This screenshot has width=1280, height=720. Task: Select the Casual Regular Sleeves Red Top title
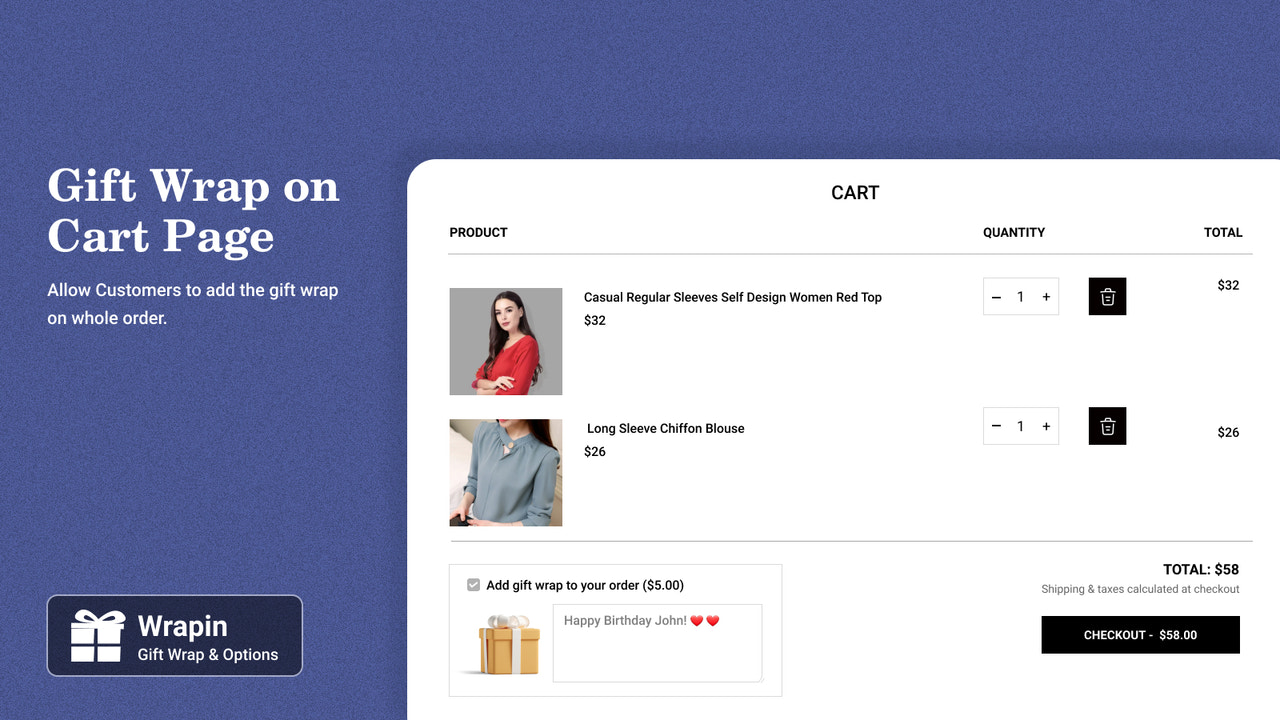coord(733,297)
